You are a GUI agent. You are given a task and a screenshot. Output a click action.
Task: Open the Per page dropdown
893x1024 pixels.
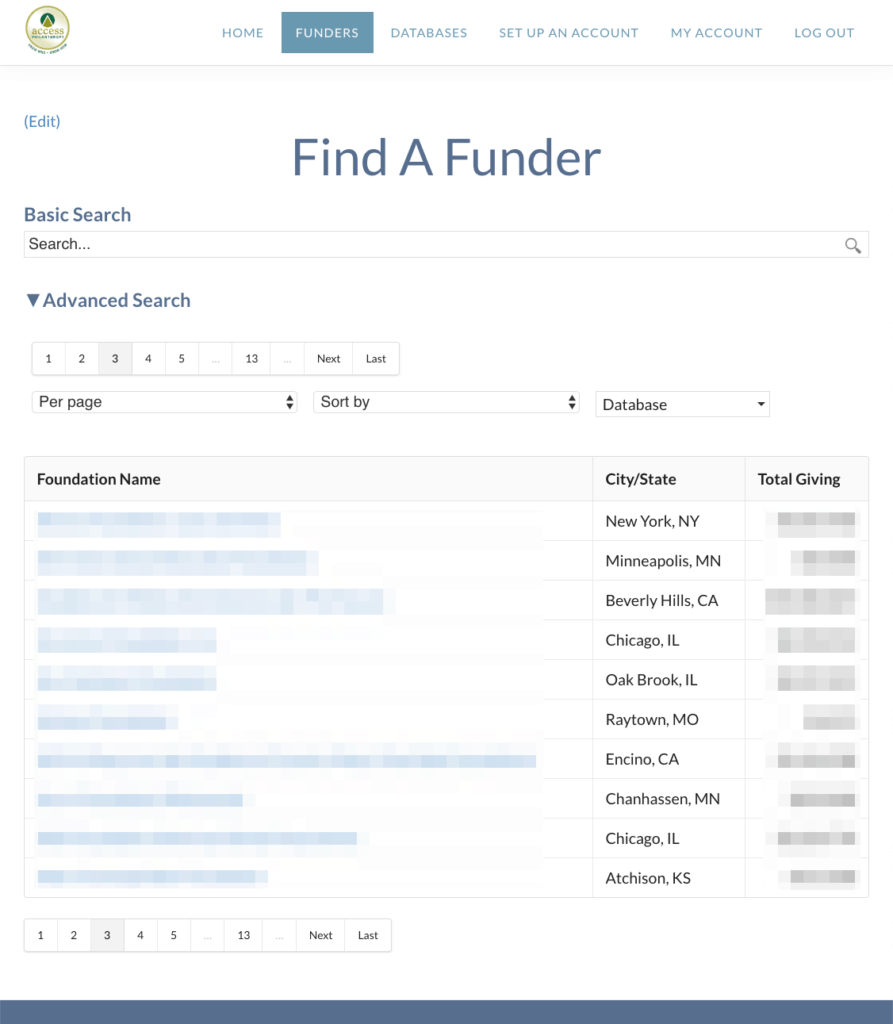pos(164,403)
